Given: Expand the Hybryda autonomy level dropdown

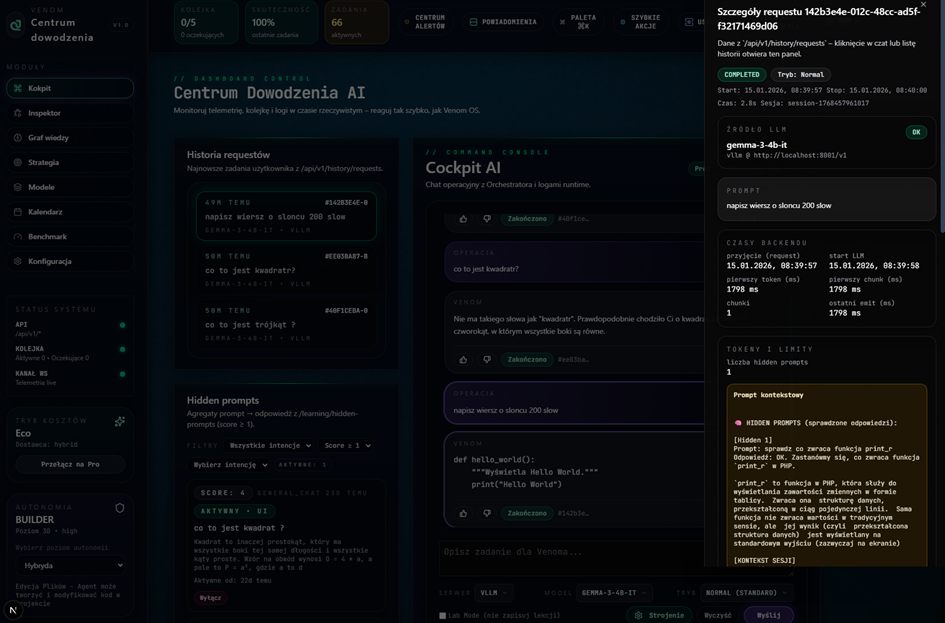Looking at the screenshot, I should coord(69,565).
